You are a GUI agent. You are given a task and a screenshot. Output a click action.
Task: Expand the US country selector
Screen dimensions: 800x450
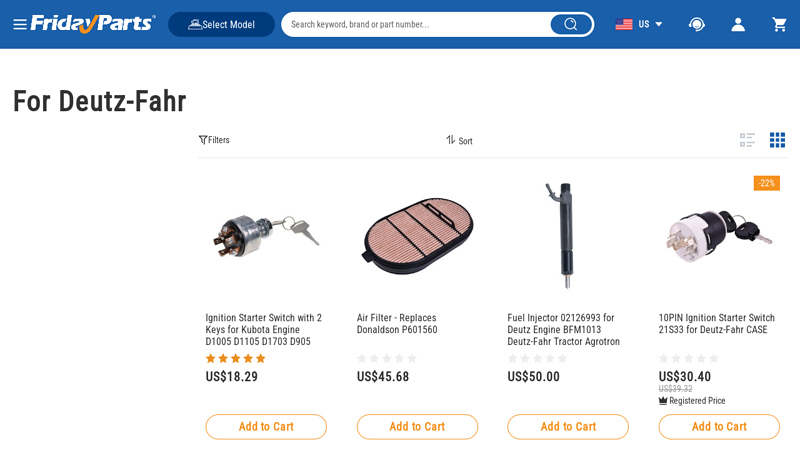pyautogui.click(x=639, y=24)
